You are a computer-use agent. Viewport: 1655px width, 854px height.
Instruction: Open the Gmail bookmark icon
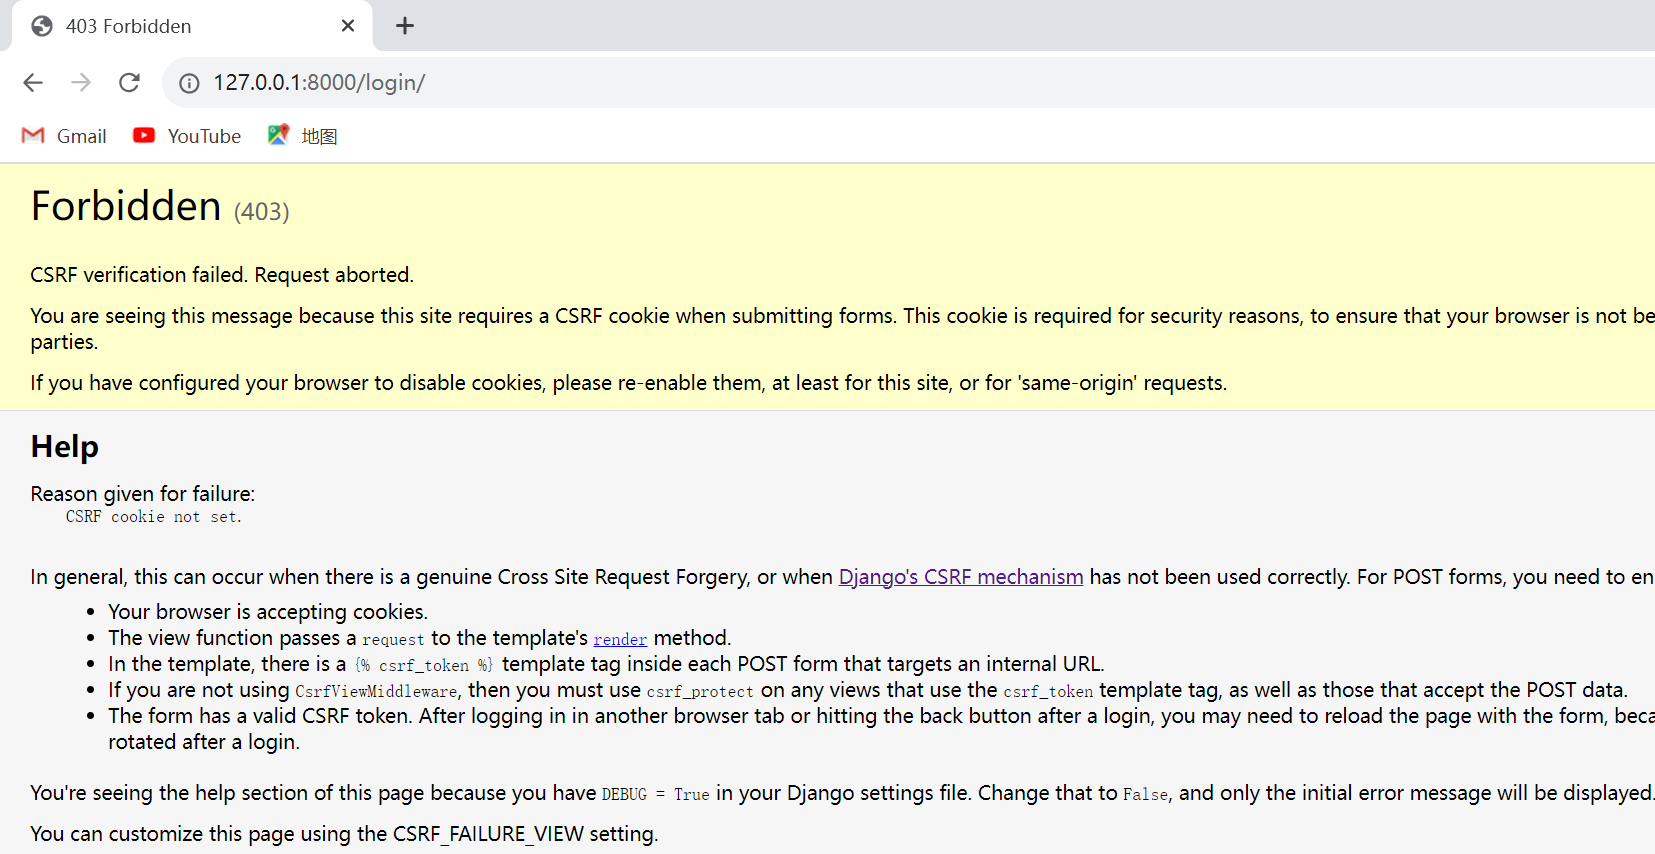point(33,136)
